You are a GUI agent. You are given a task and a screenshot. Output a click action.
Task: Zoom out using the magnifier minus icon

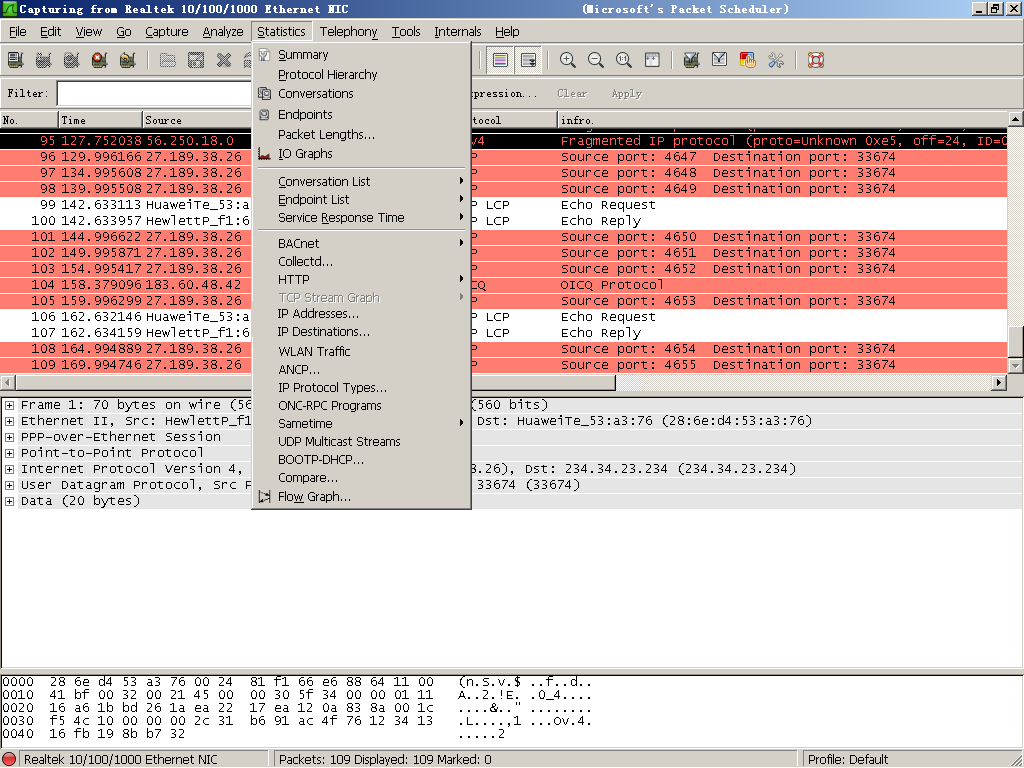tap(596, 60)
